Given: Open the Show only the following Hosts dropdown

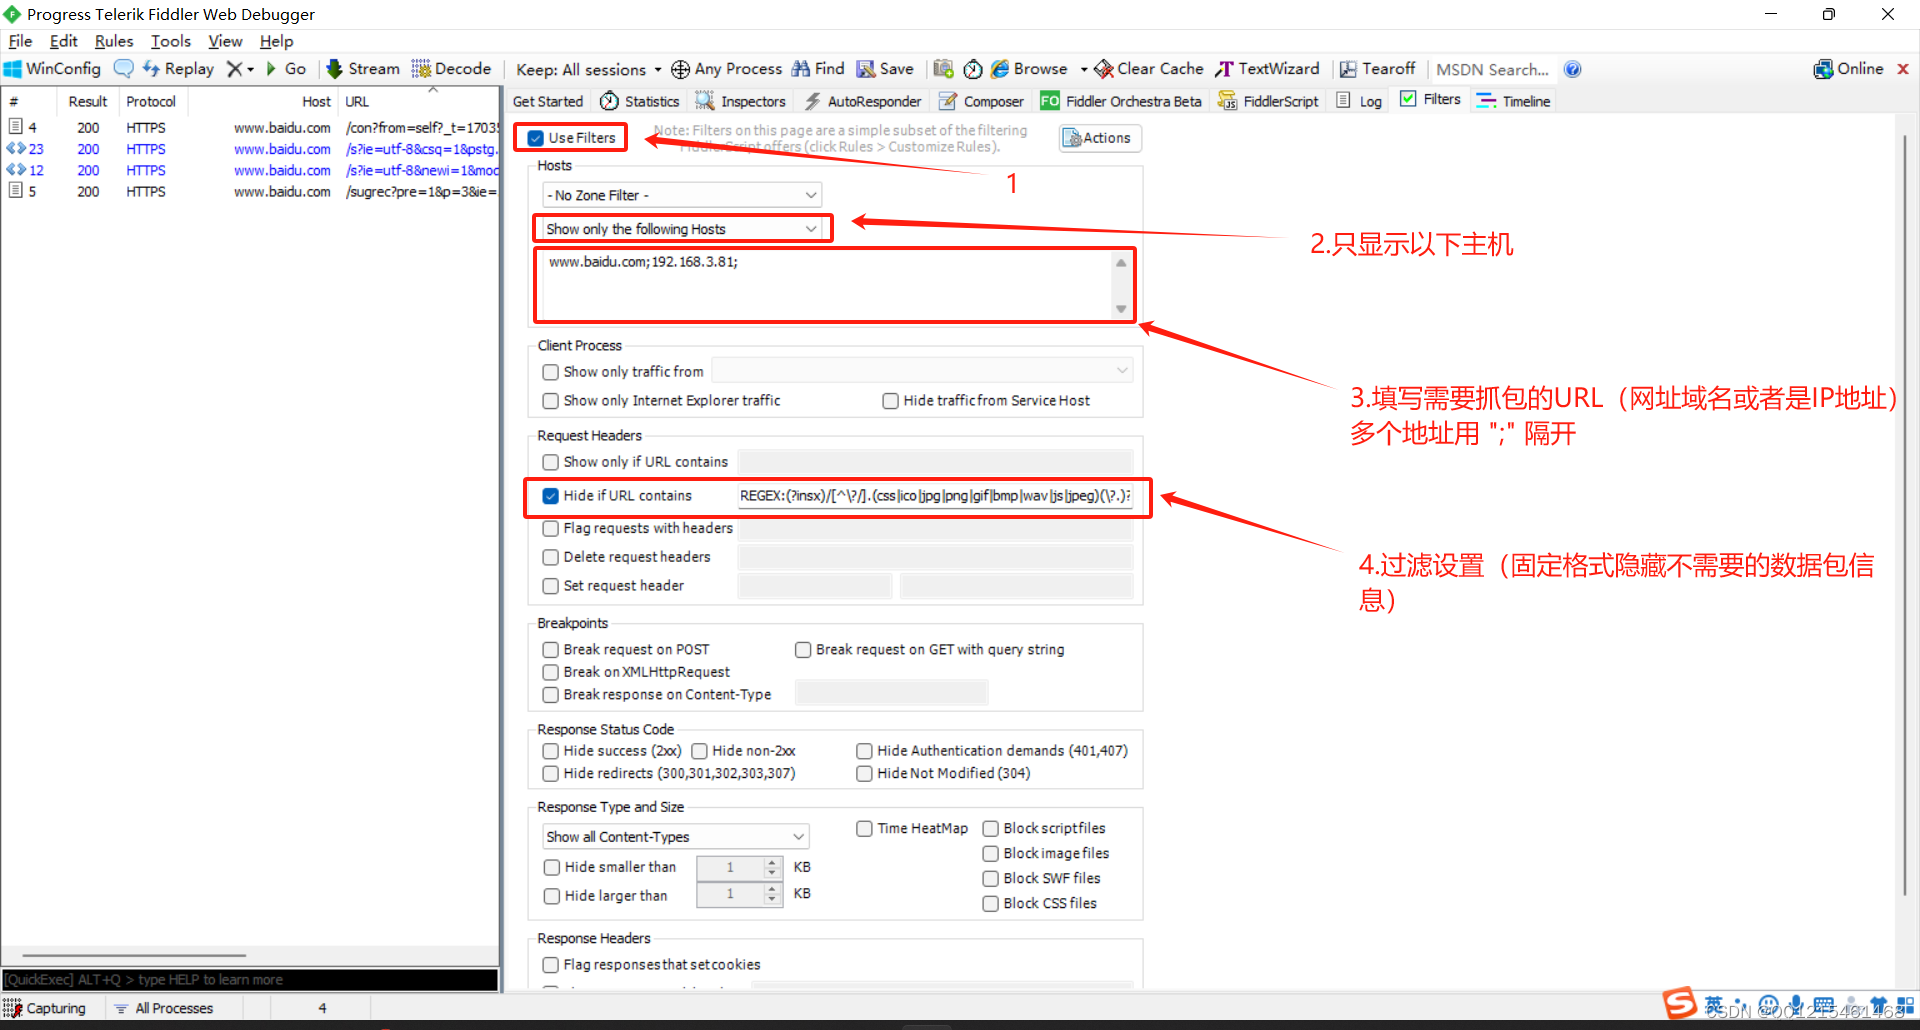Looking at the screenshot, I should point(682,229).
